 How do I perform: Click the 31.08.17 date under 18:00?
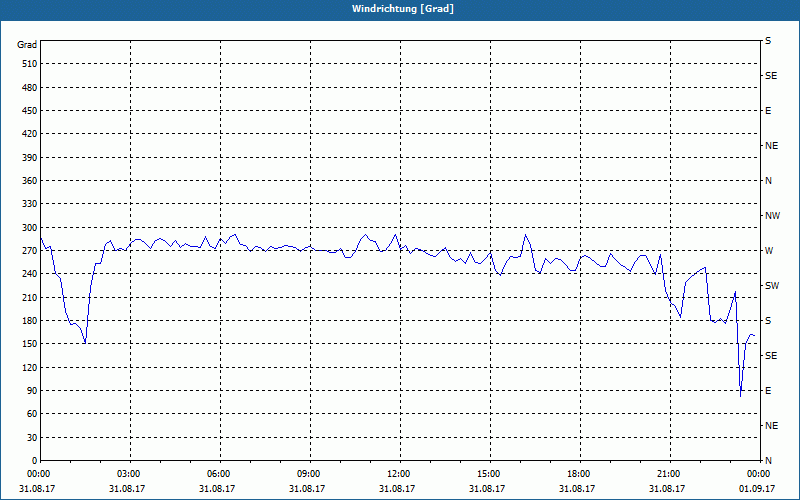pyautogui.click(x=577, y=488)
